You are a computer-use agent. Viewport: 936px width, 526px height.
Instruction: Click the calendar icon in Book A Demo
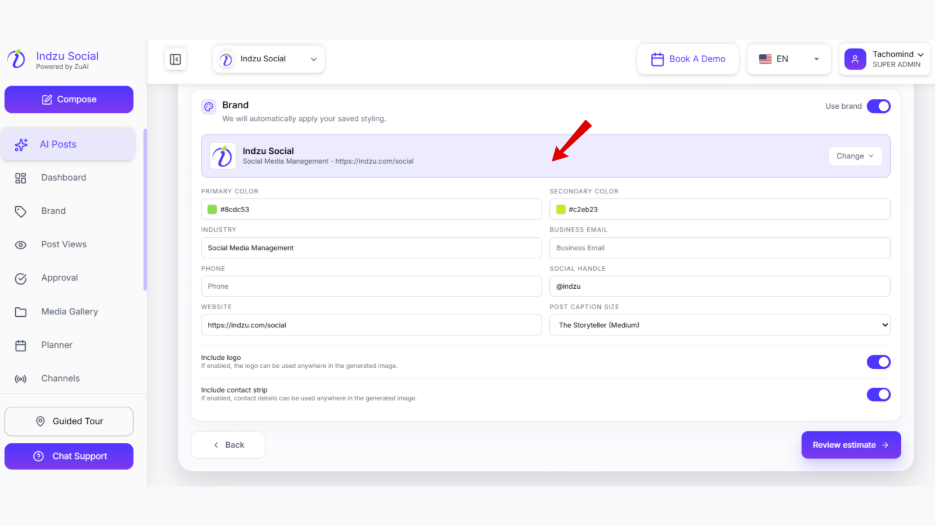click(657, 59)
